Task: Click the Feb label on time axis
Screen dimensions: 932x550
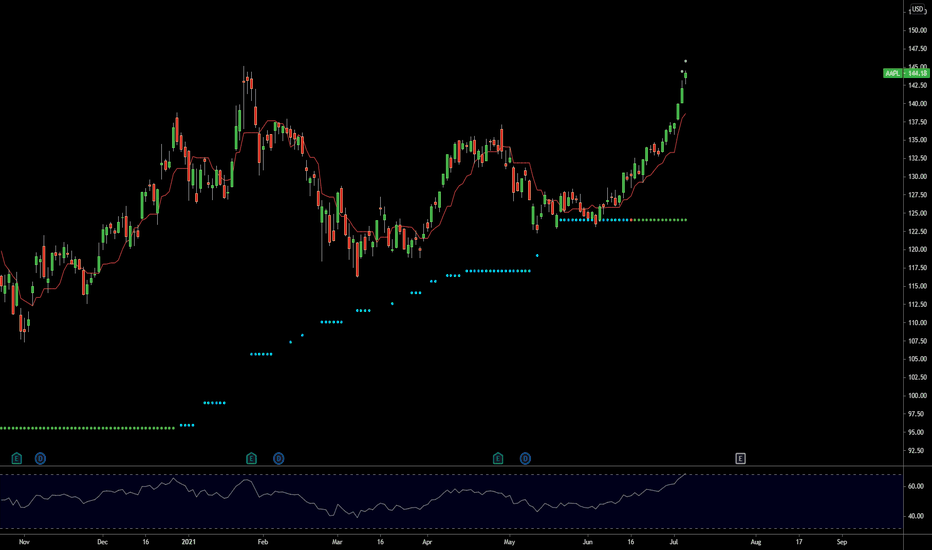Action: pos(263,542)
